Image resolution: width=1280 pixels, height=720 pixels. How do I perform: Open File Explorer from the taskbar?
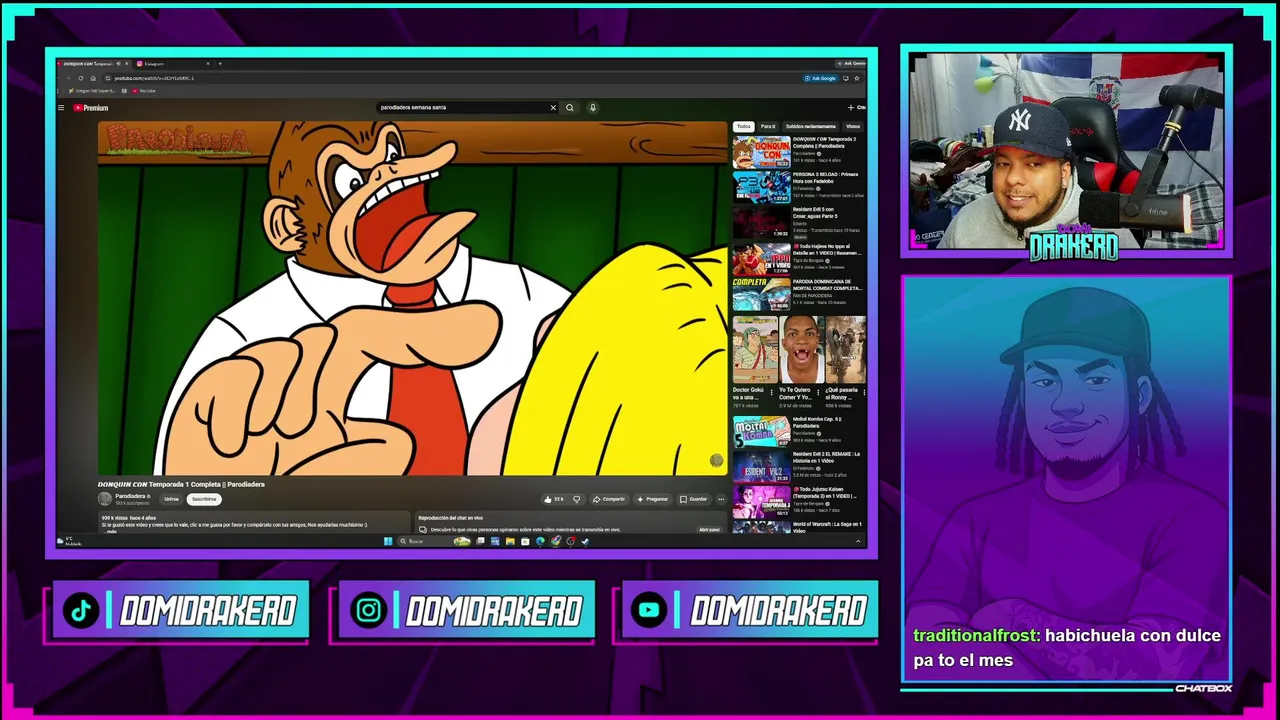510,541
